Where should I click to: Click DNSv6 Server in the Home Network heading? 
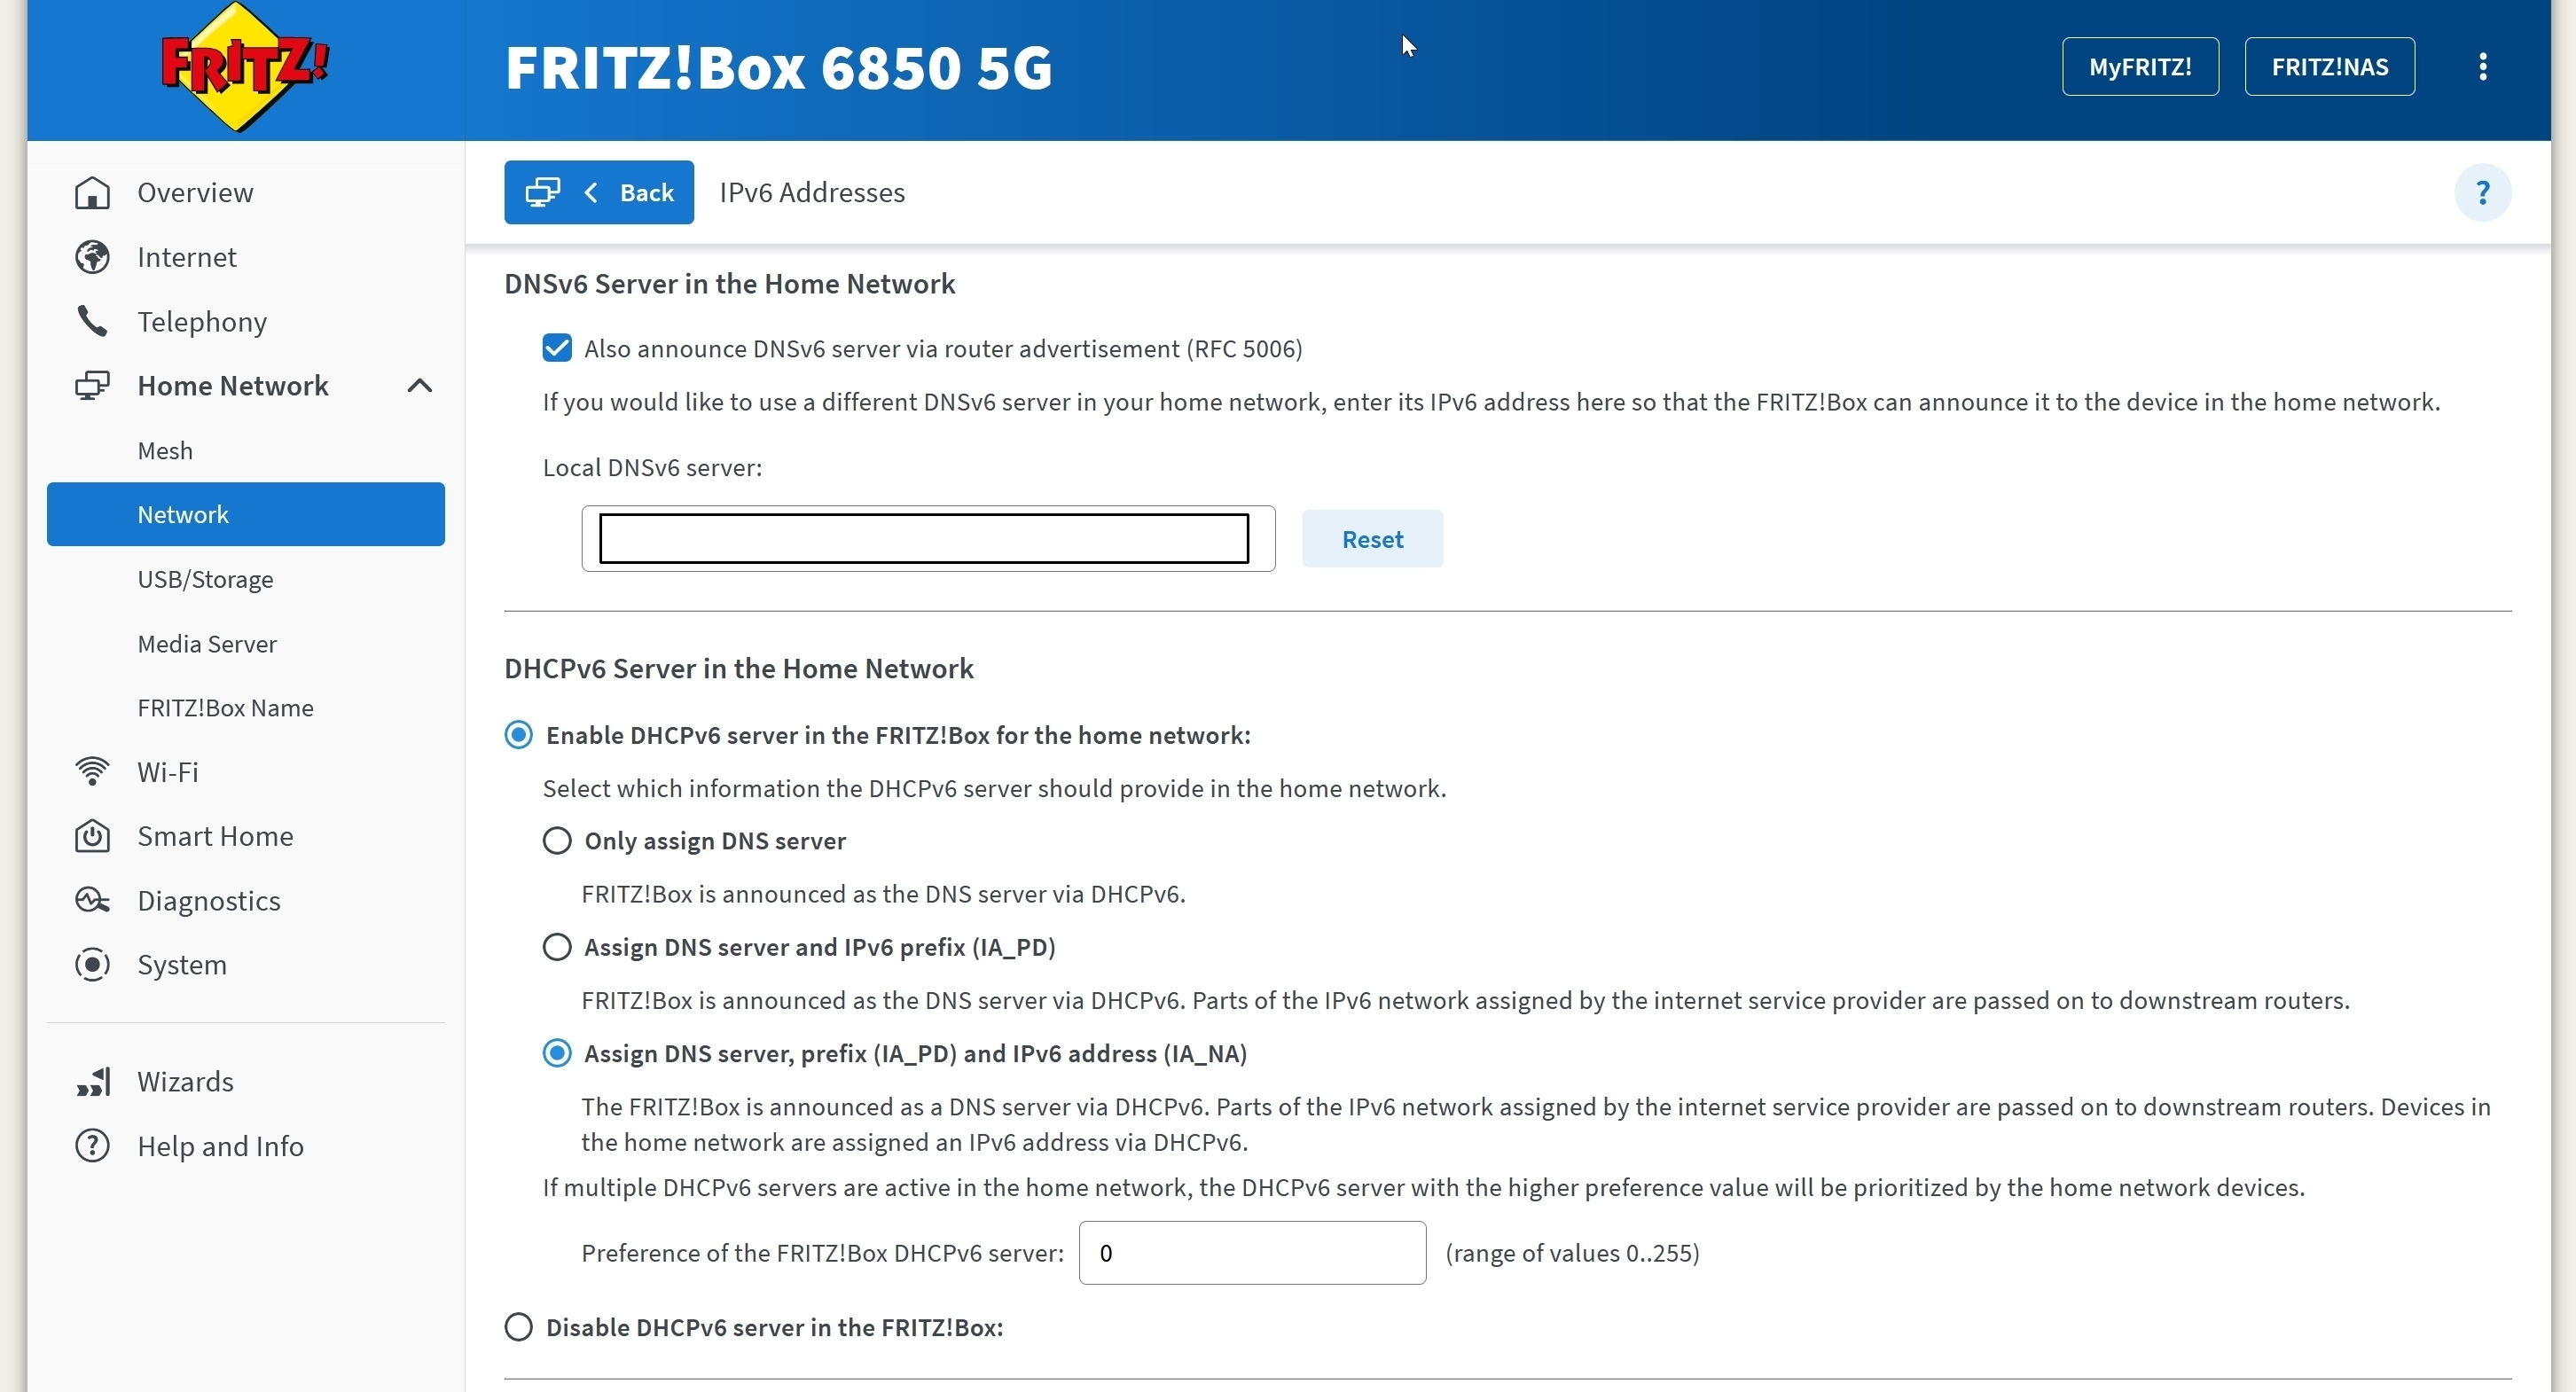(x=730, y=284)
